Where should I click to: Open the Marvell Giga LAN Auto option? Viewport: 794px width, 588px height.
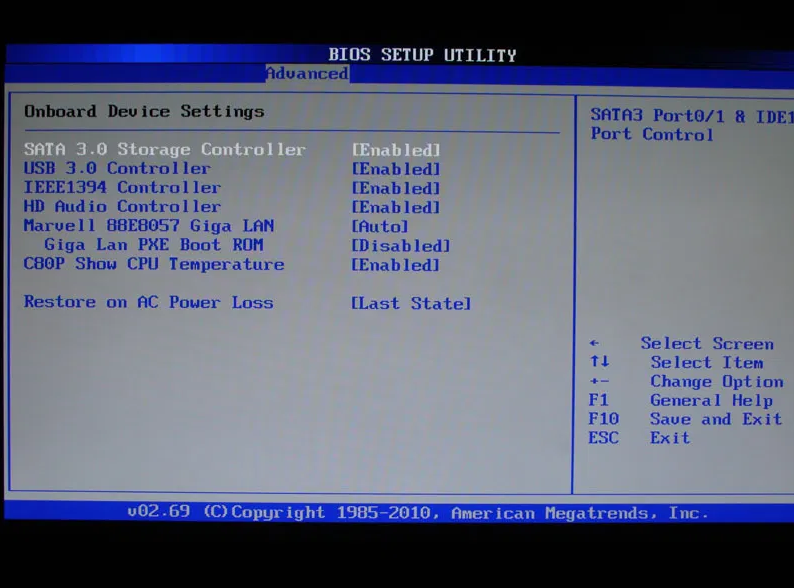click(380, 227)
